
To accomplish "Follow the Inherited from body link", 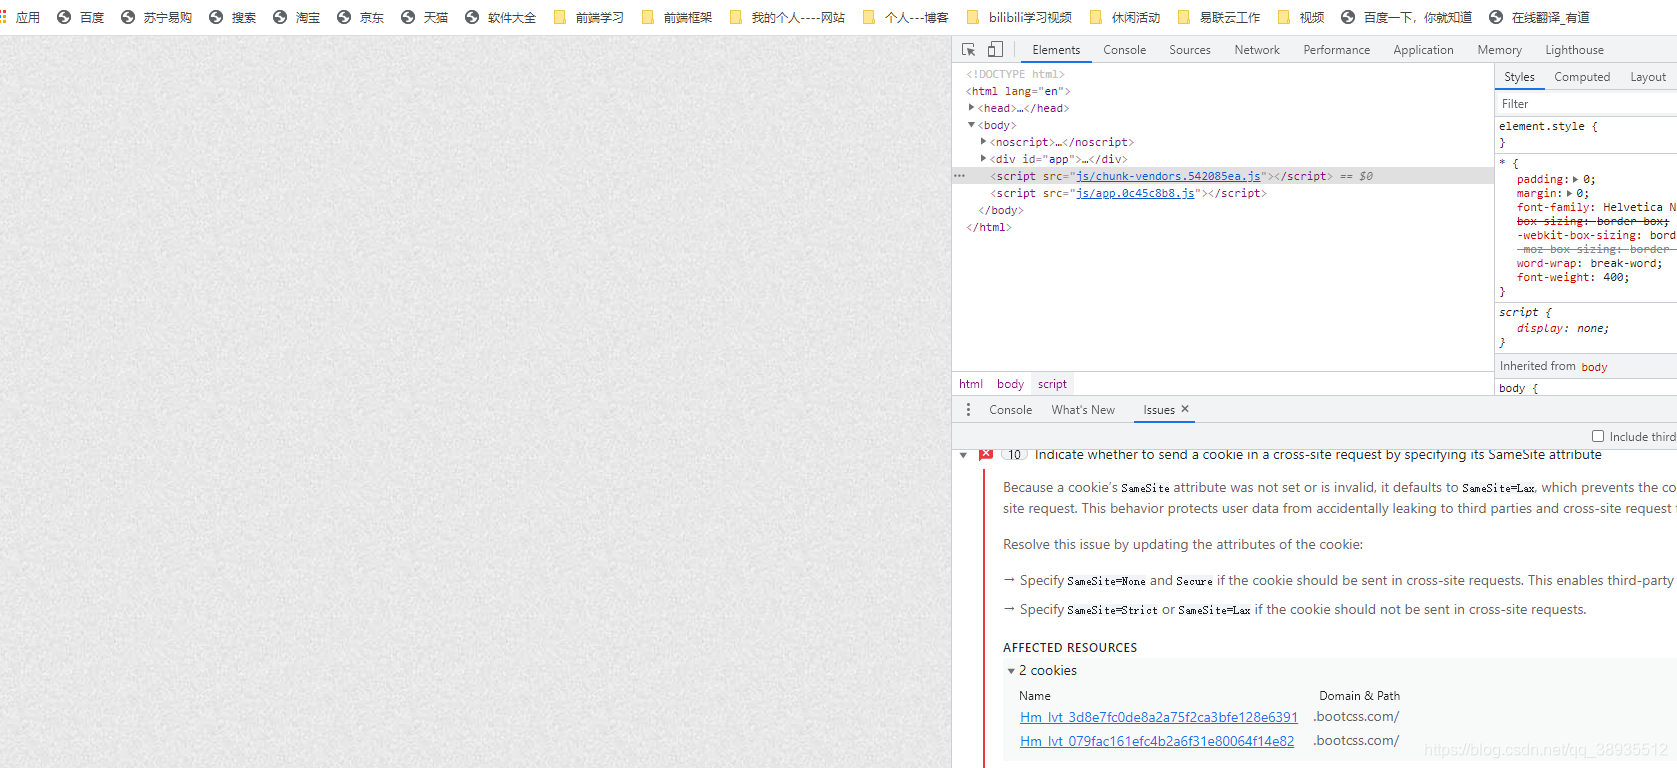I will click(x=1594, y=367).
